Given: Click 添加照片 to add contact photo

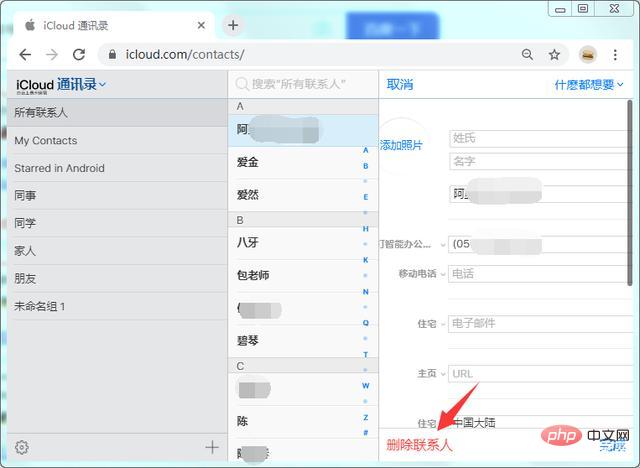Looking at the screenshot, I should [x=401, y=145].
